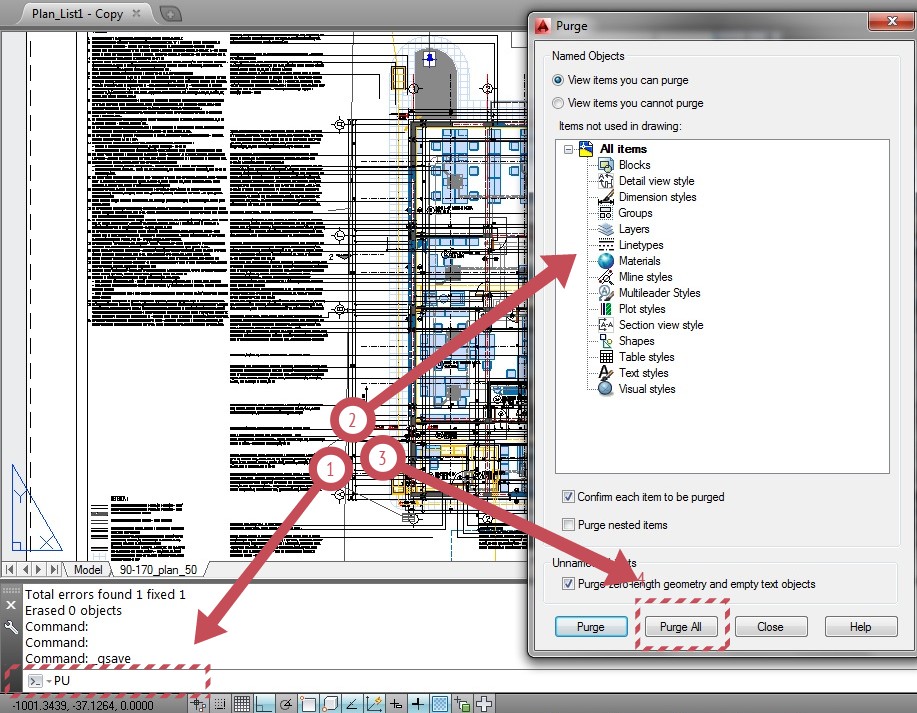The width and height of the screenshot is (917, 713).
Task: Select All items root node
Action: 623,149
